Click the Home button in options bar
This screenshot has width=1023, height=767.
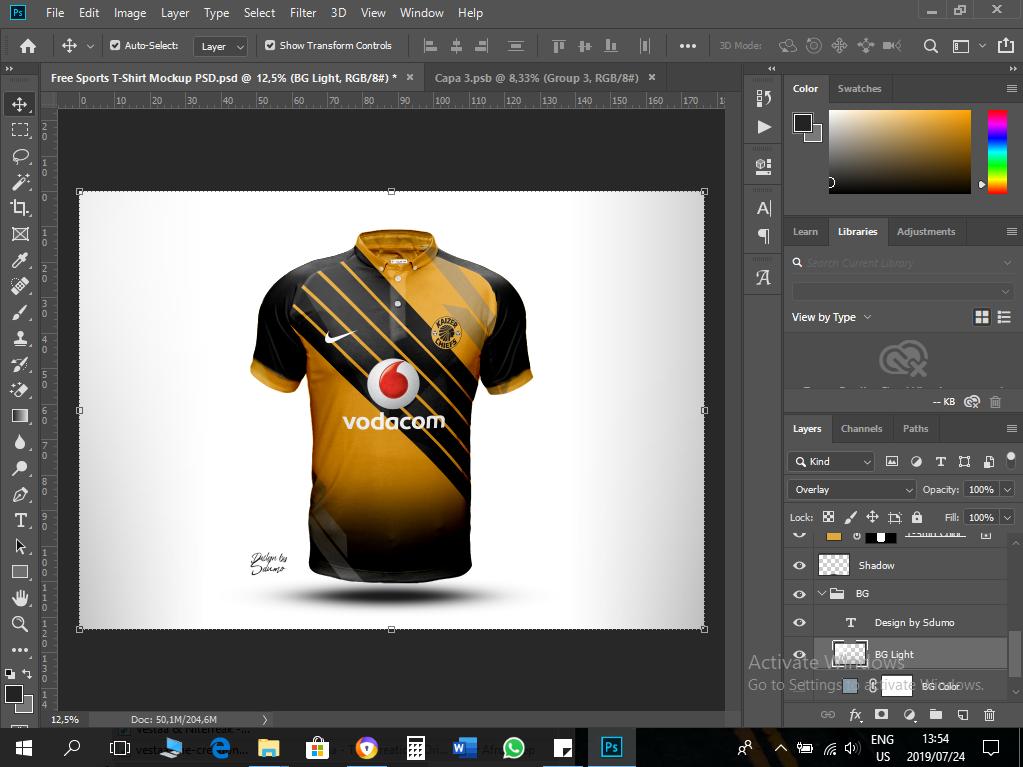click(x=28, y=46)
